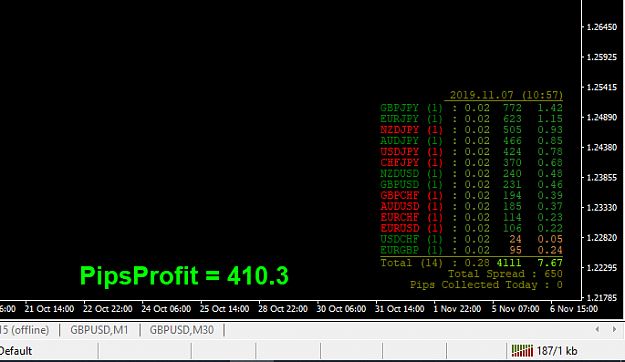Select the GBPJPY row in the pairs table

(x=471, y=108)
